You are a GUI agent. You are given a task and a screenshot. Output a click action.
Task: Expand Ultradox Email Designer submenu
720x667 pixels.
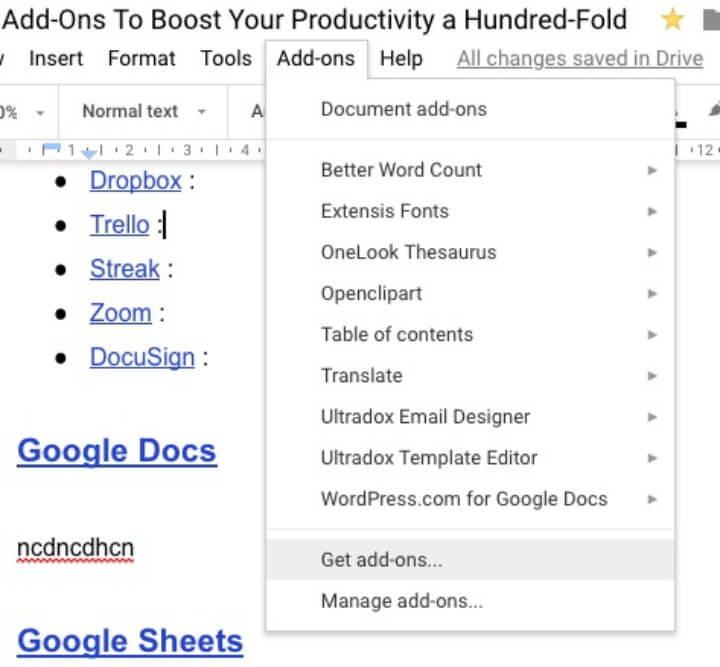[470, 417]
